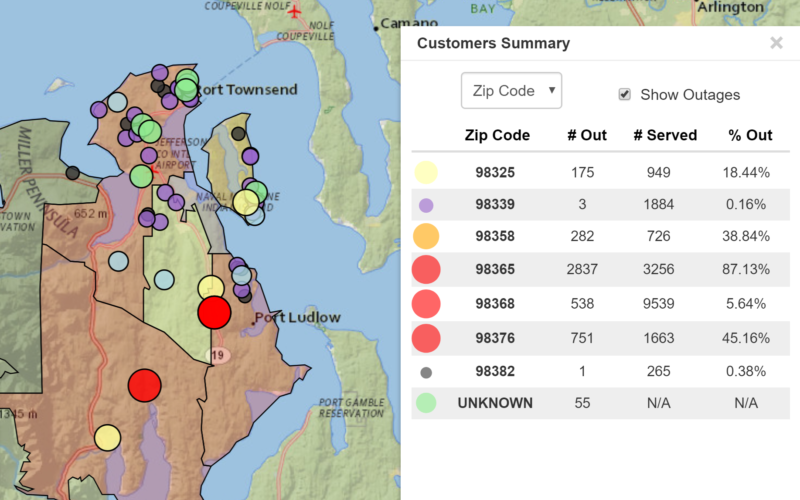Viewport: 800px width, 500px height.
Task: Click the 87.13% out value
Action: (x=746, y=269)
